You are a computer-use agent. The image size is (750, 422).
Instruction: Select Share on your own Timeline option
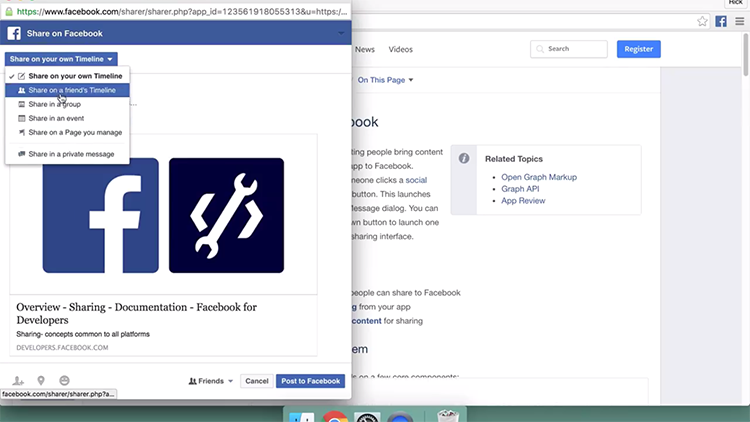click(x=67, y=76)
